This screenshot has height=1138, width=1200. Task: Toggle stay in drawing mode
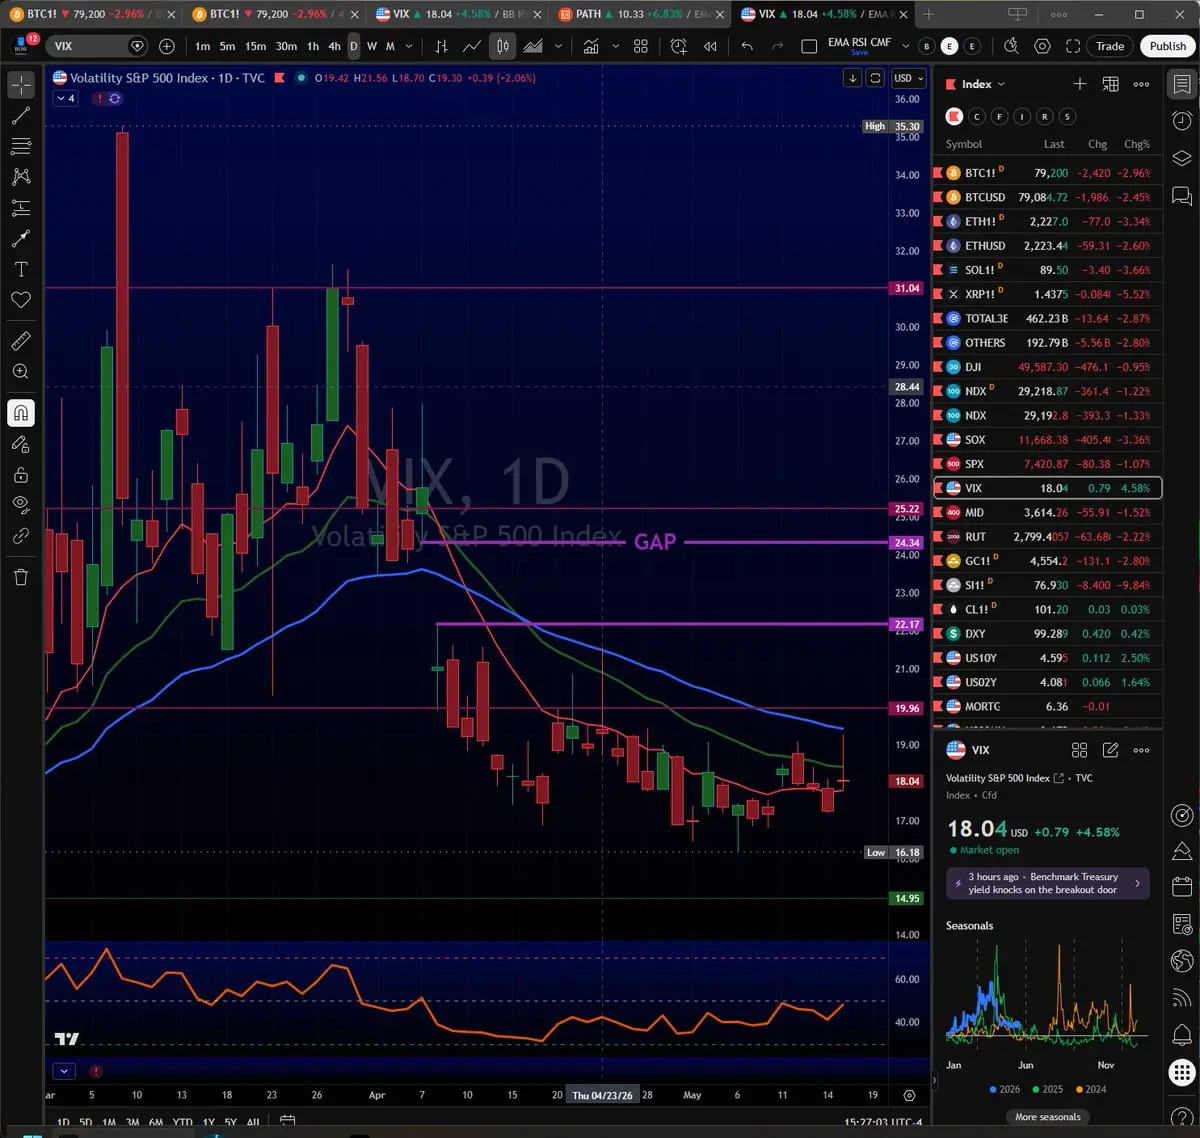(21, 444)
